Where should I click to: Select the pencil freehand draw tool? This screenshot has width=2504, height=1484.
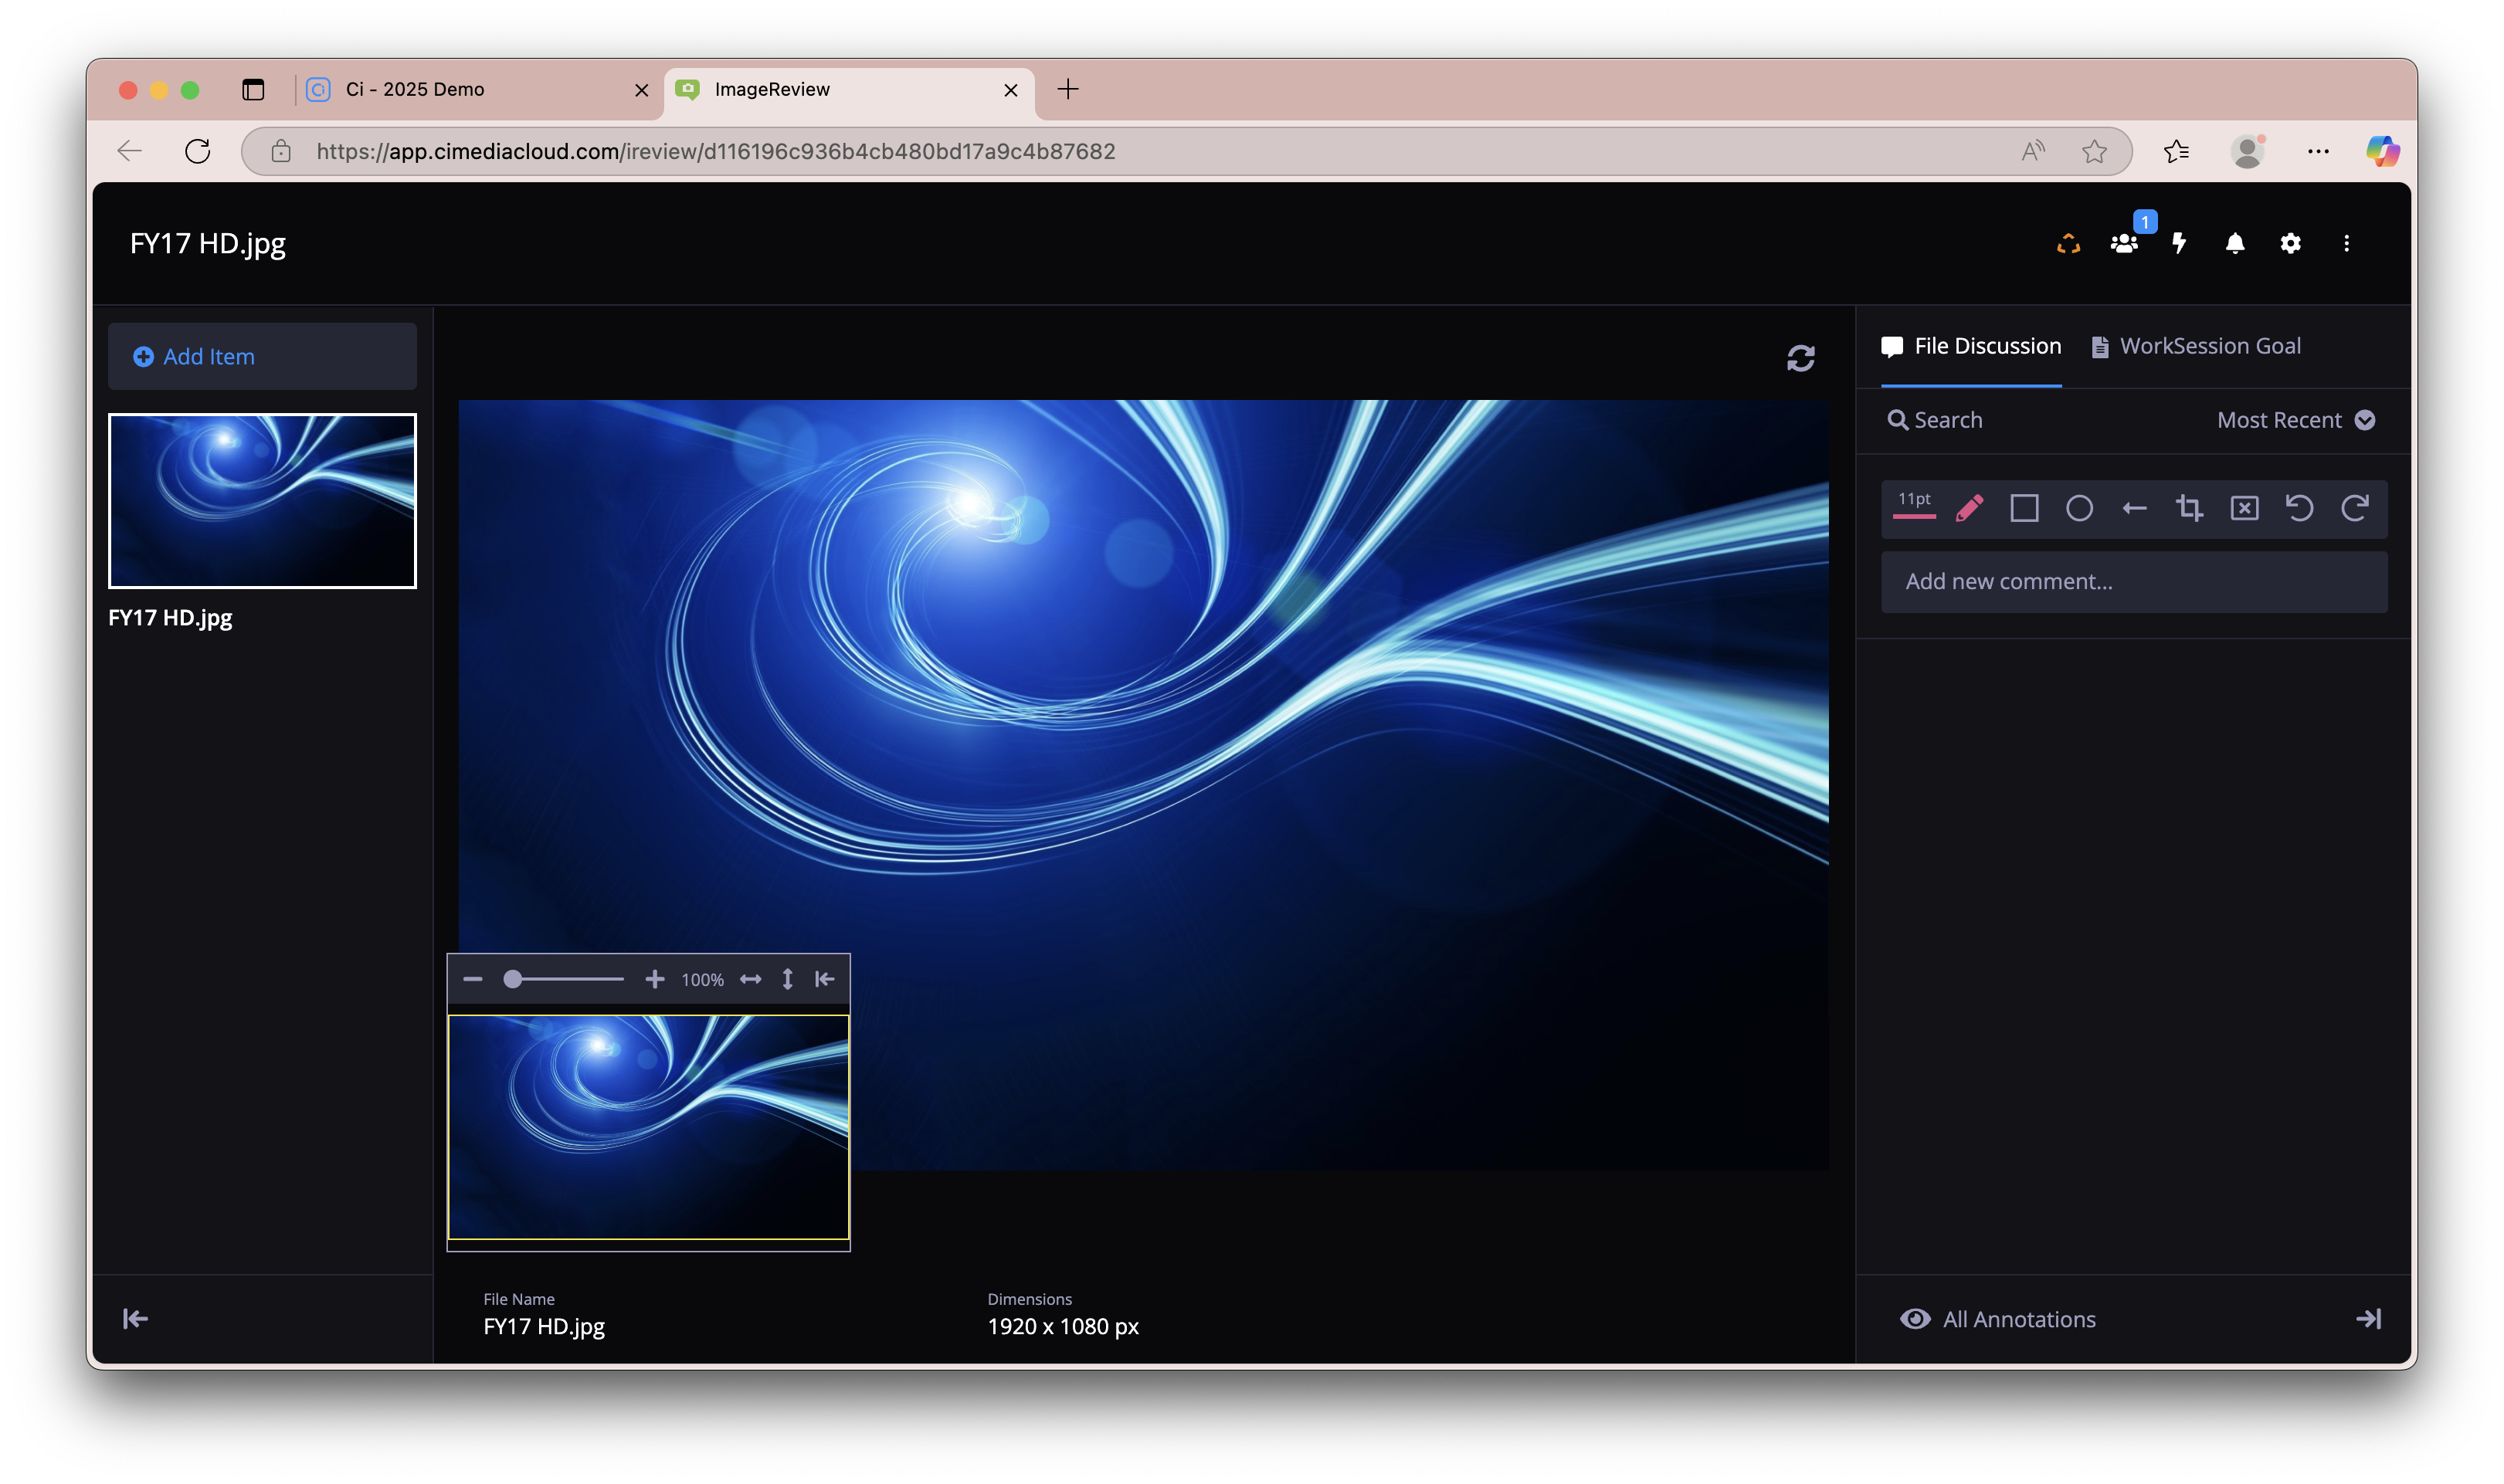(1969, 508)
